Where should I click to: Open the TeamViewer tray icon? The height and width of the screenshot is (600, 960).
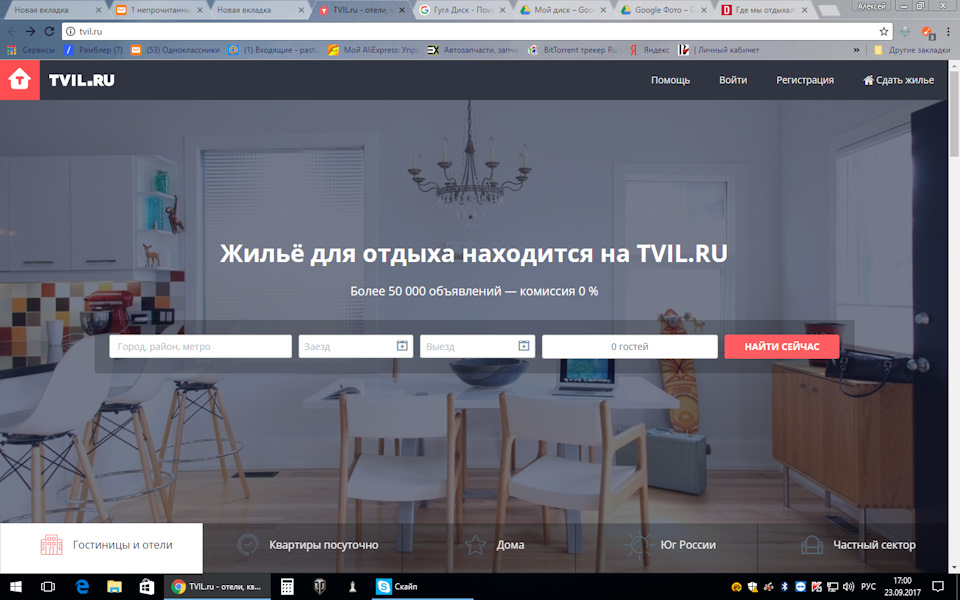pos(800,587)
